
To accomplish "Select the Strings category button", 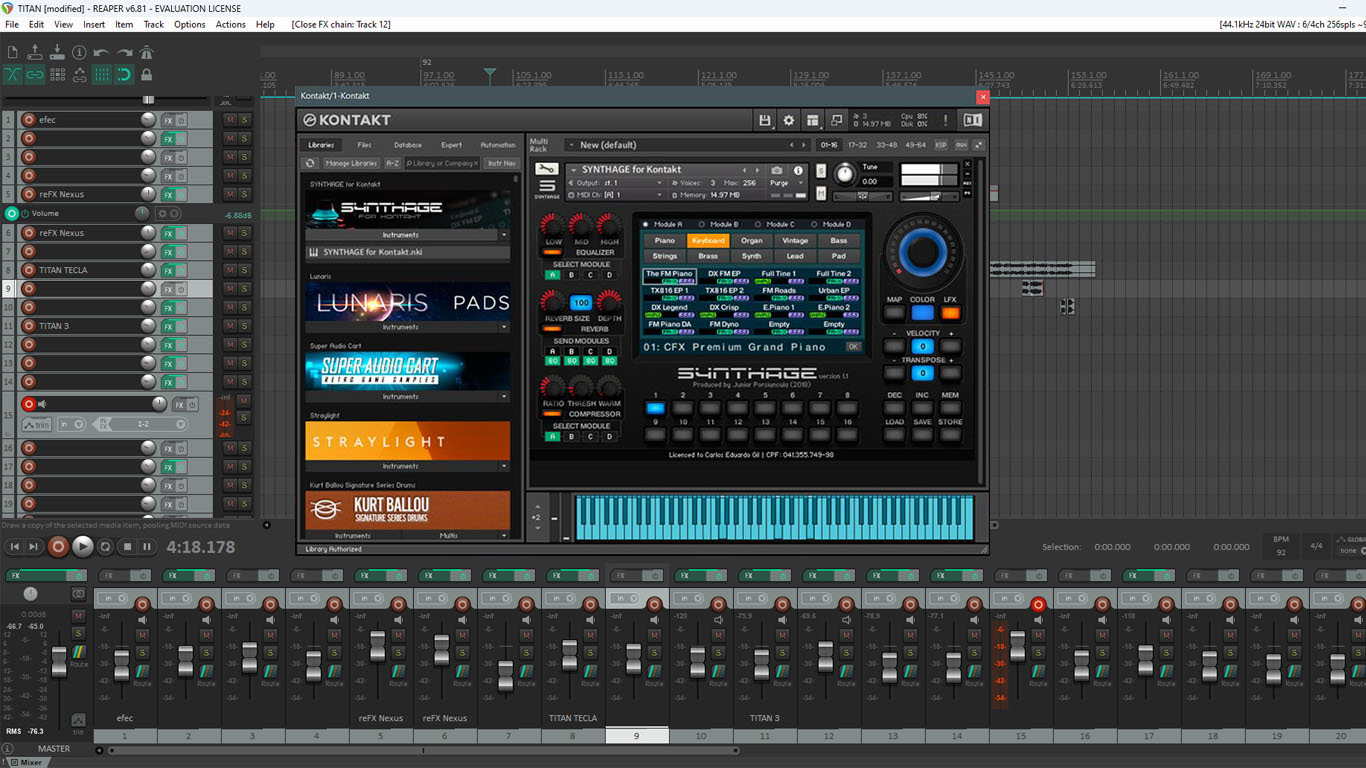I will click(x=665, y=256).
